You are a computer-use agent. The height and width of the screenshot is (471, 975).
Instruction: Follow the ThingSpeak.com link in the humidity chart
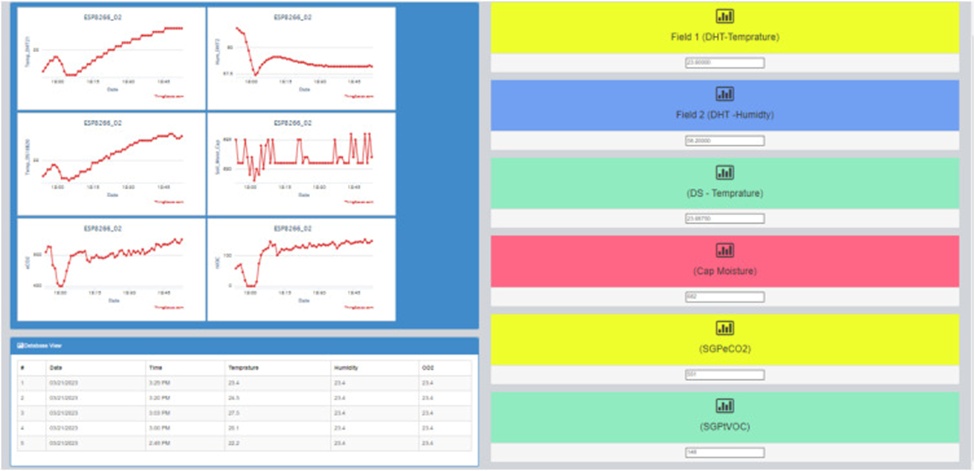[358, 96]
